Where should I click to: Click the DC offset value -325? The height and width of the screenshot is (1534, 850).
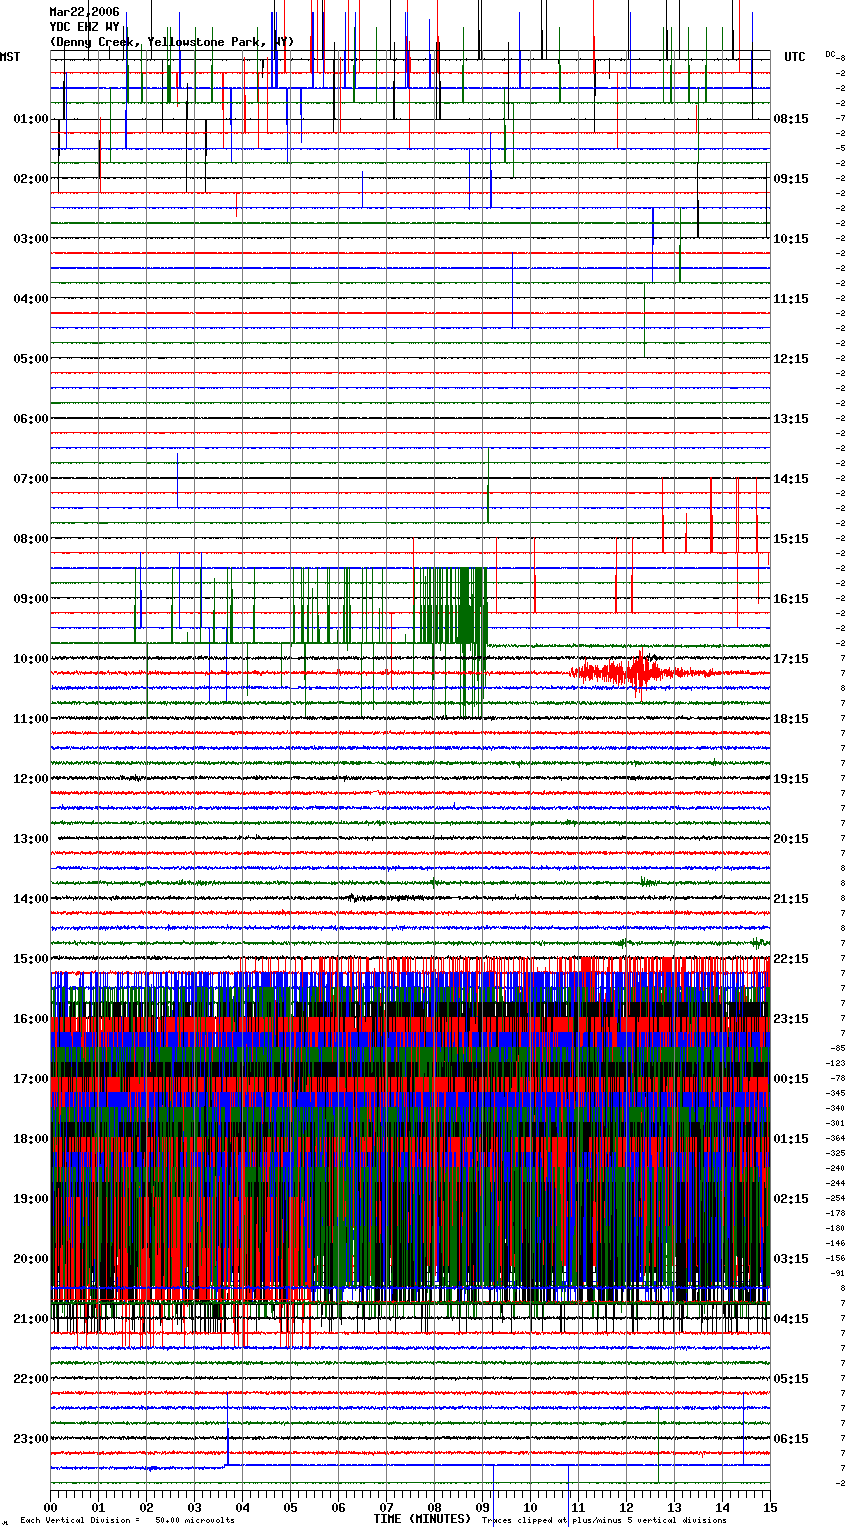point(836,1153)
